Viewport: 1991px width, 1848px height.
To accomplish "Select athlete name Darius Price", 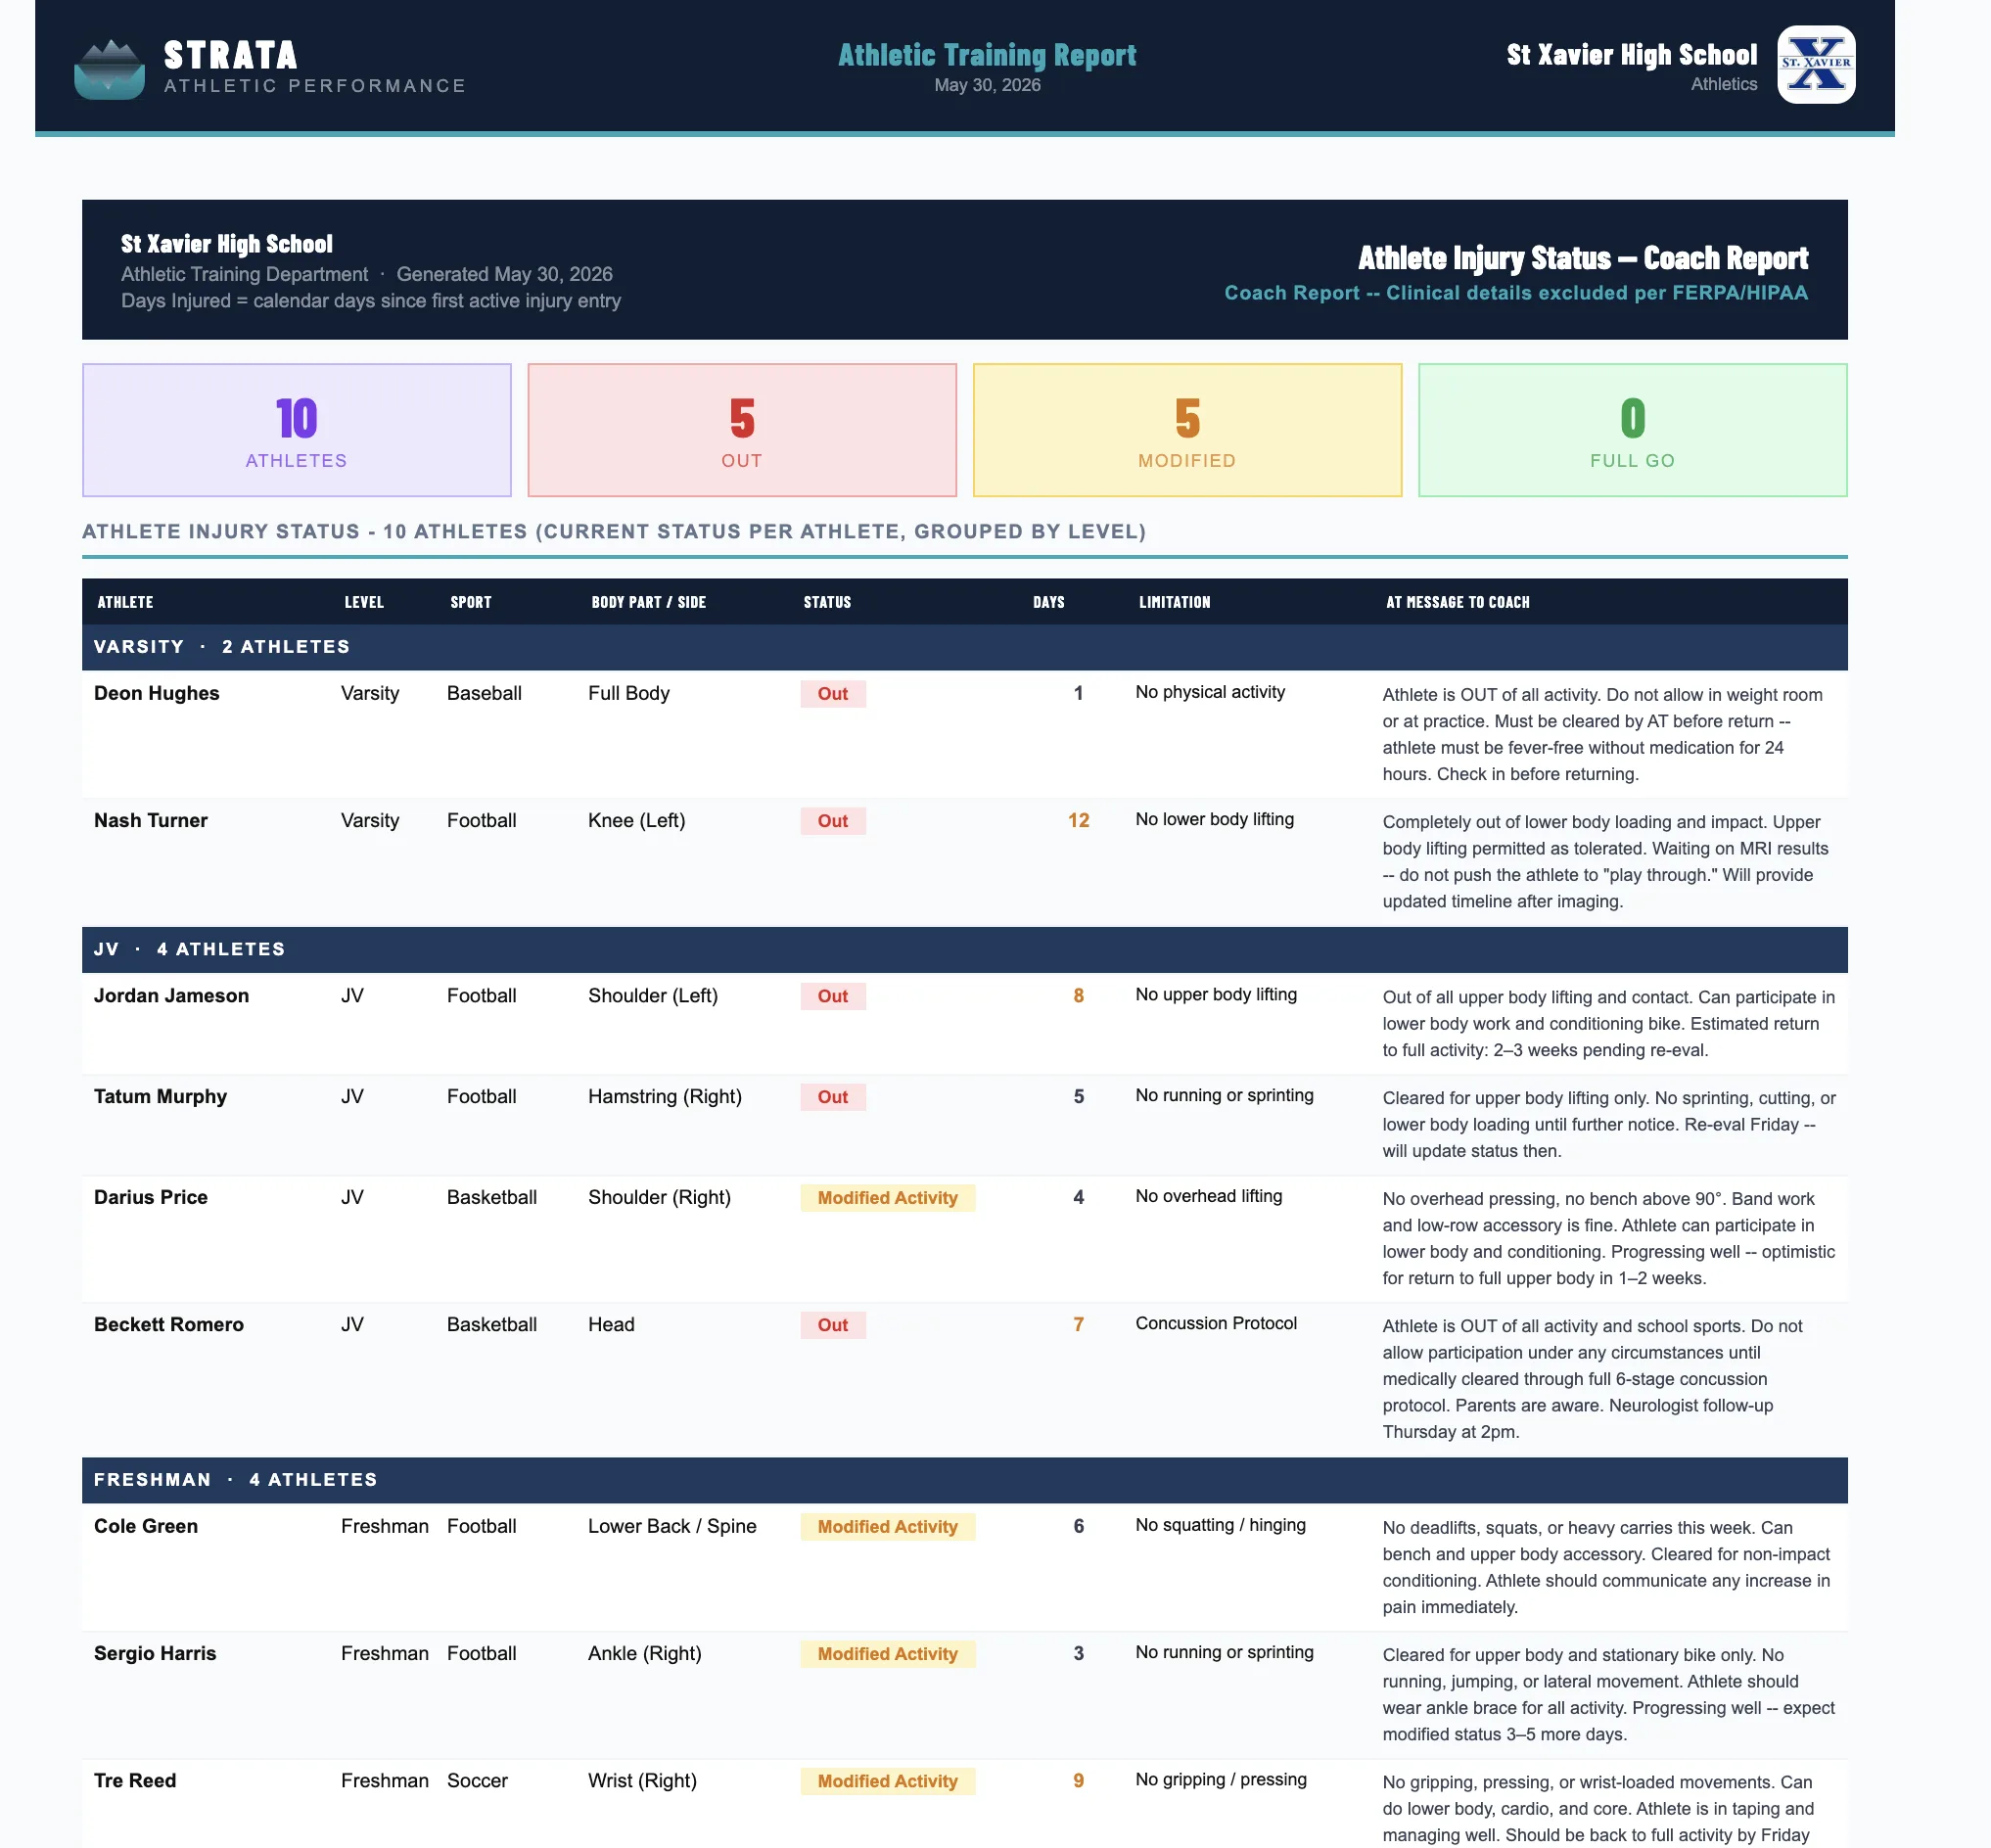I will pos(151,1197).
